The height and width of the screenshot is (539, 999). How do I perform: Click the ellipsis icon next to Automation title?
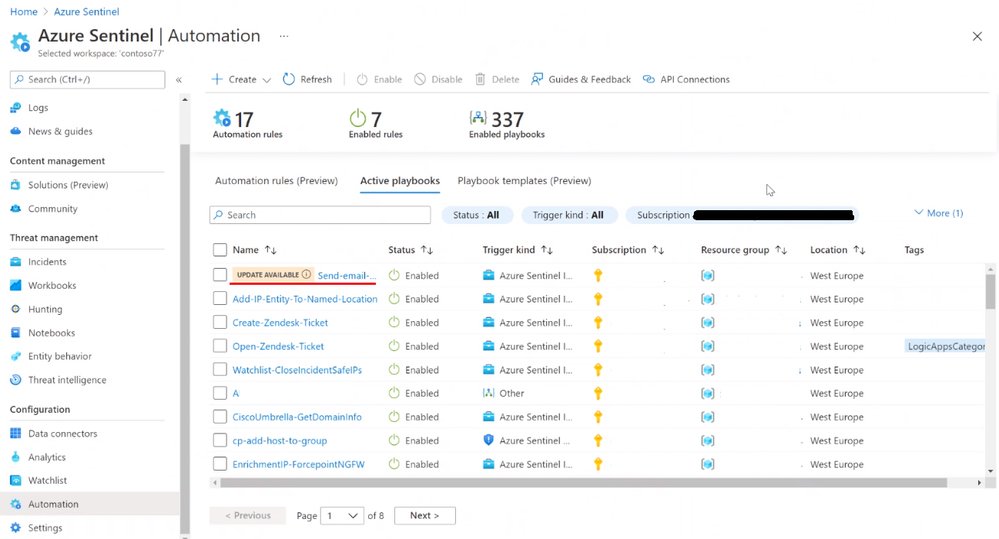click(x=284, y=36)
